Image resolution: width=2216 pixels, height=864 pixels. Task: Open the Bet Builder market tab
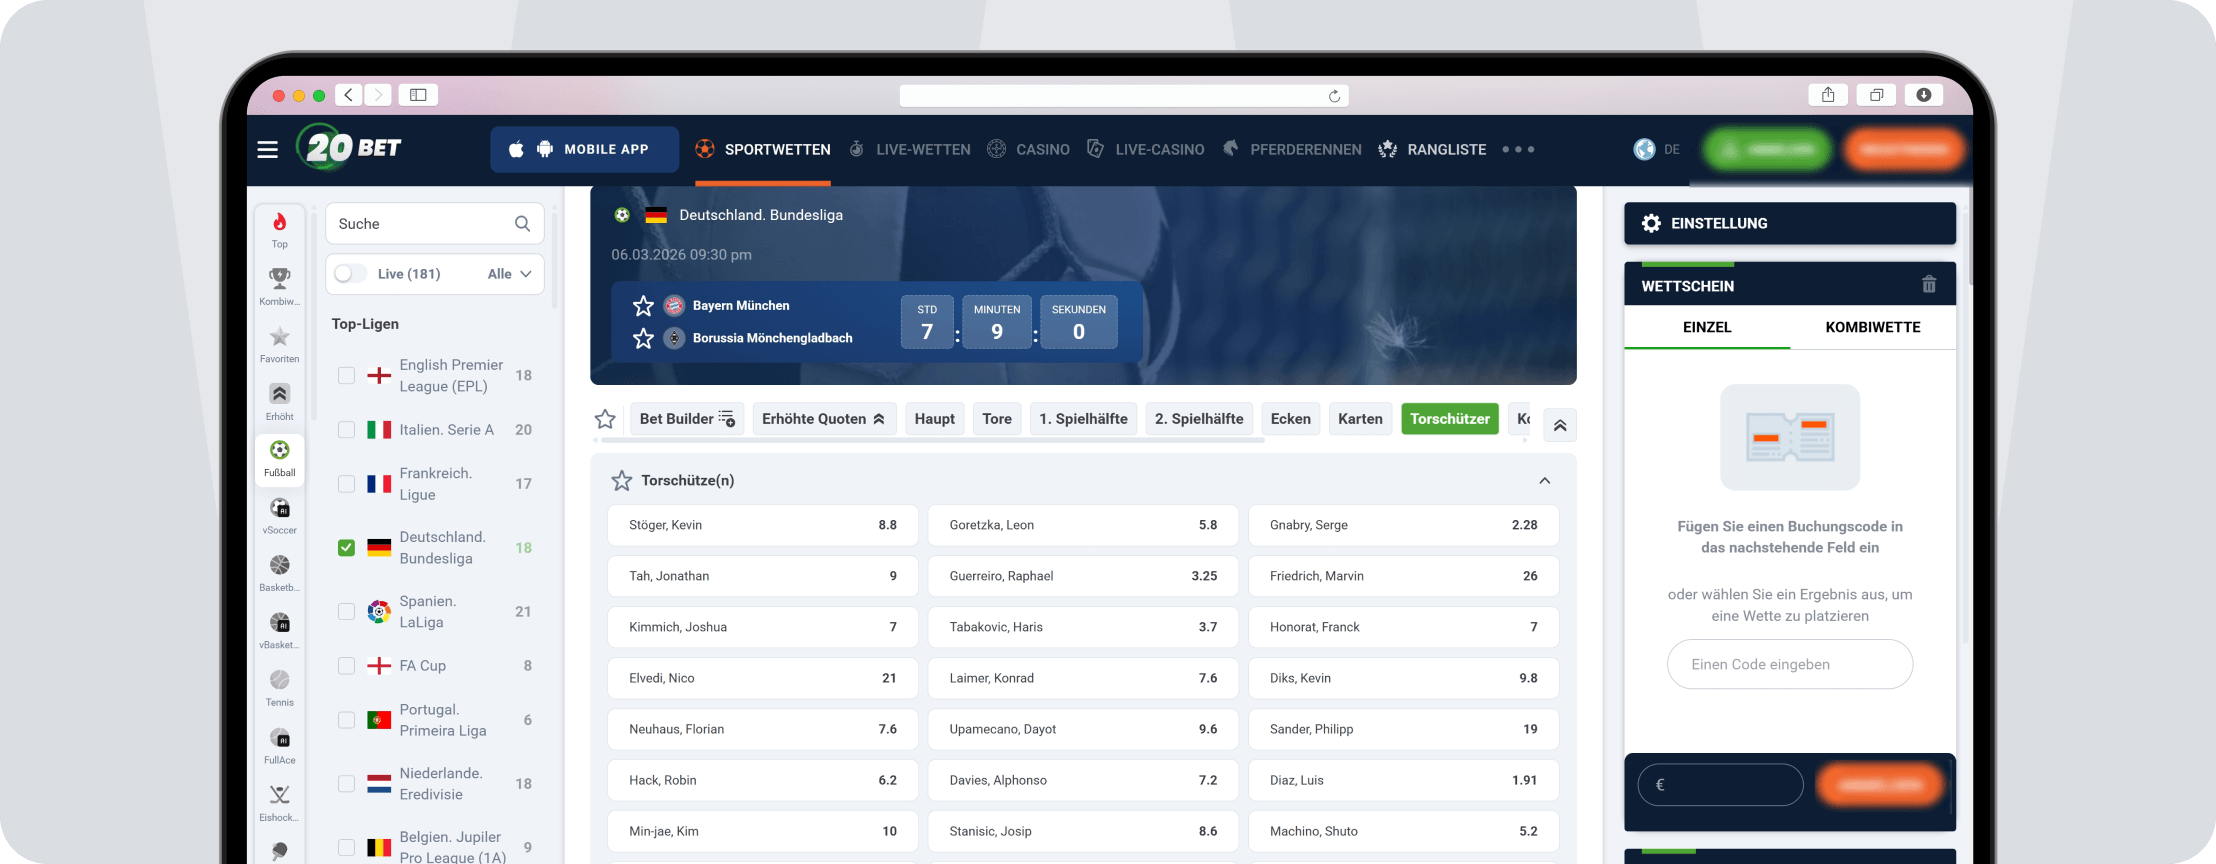click(x=688, y=419)
